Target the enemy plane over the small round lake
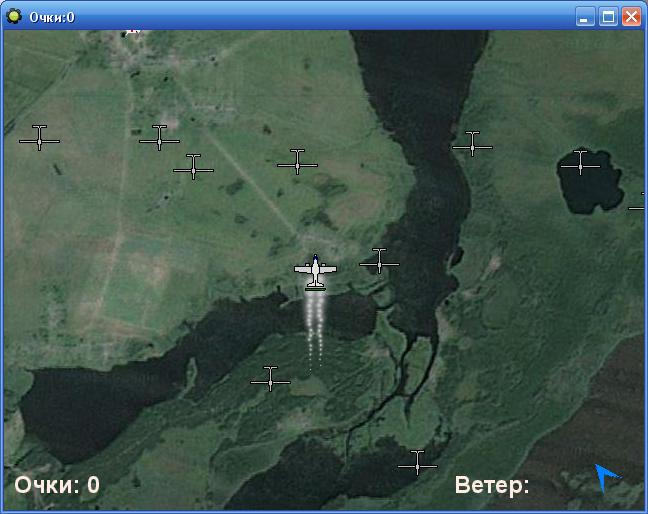The width and height of the screenshot is (648, 514). 580,162
